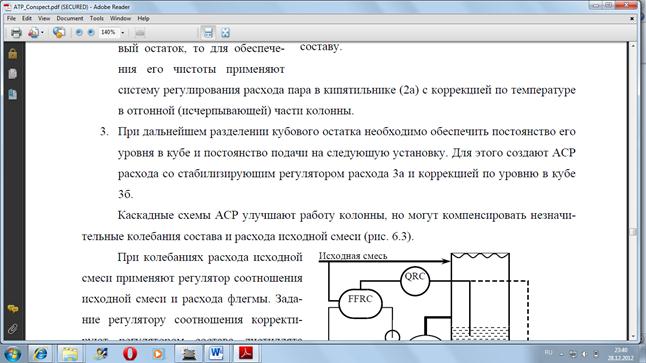The image size is (646, 363).
Task: Click the Zoom In round button
Action: (91, 33)
